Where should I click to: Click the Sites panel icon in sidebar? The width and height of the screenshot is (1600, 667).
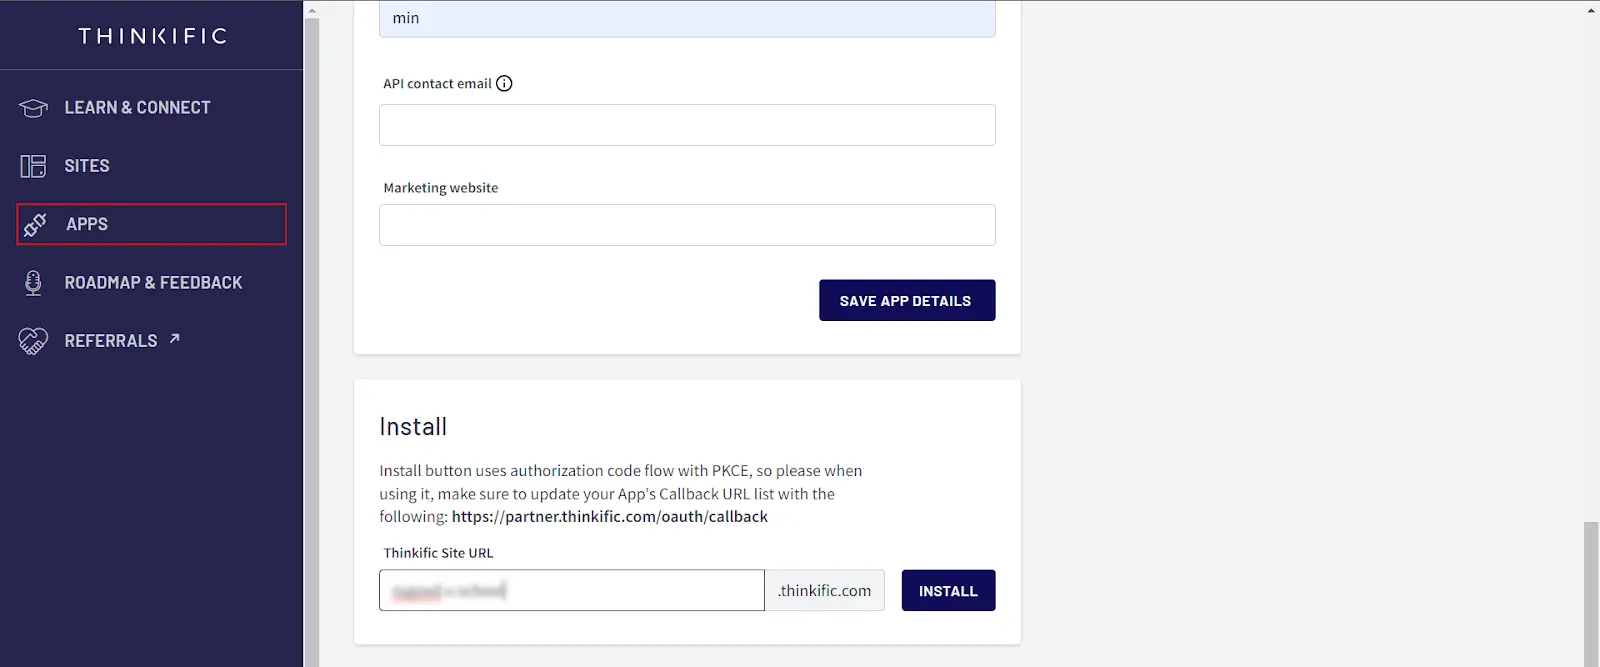tap(32, 165)
